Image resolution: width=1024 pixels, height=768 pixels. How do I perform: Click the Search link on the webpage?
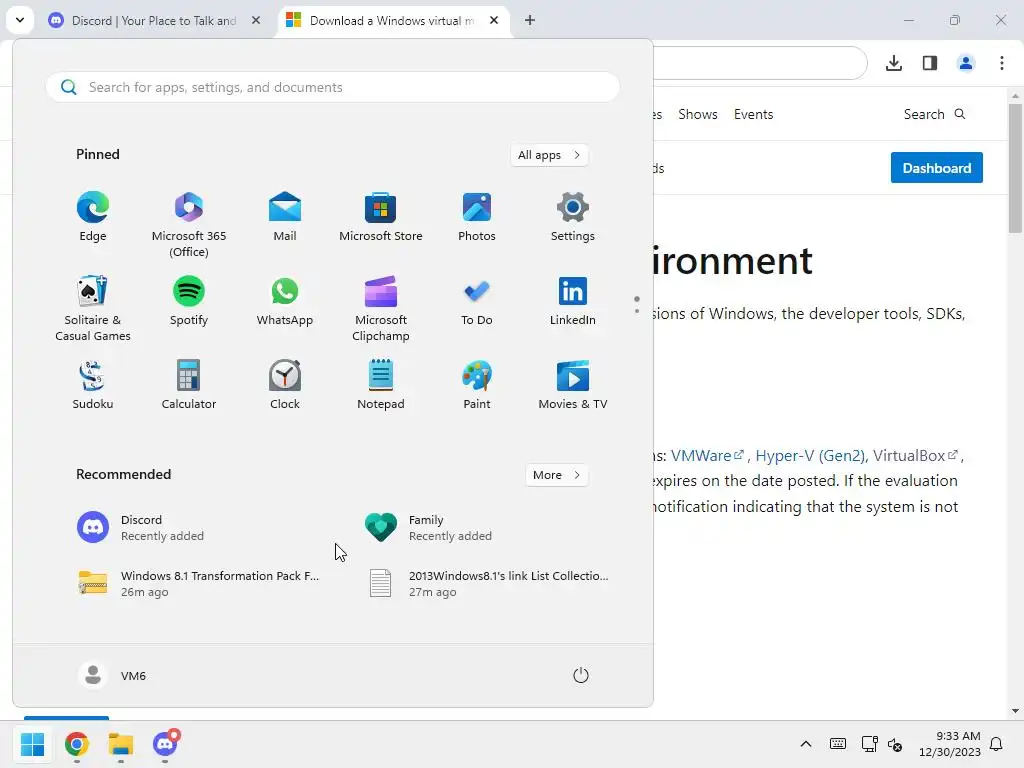(934, 114)
